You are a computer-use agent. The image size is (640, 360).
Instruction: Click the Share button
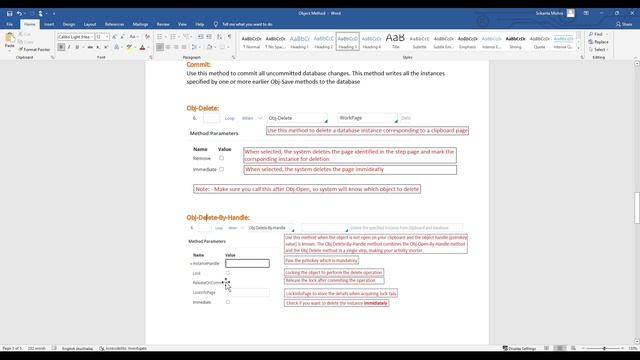[x=624, y=24]
